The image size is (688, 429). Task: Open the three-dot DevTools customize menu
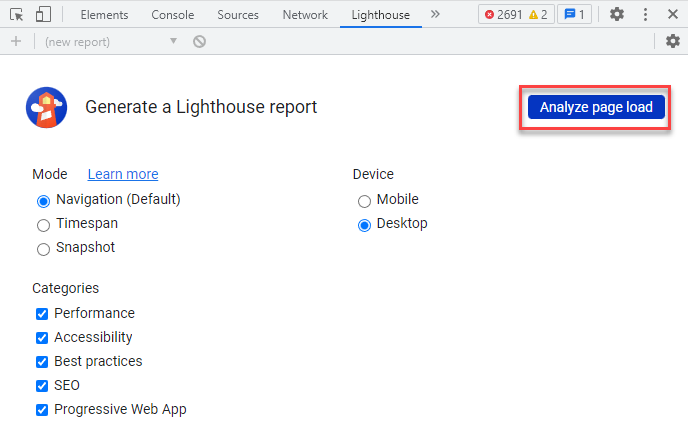click(x=645, y=14)
